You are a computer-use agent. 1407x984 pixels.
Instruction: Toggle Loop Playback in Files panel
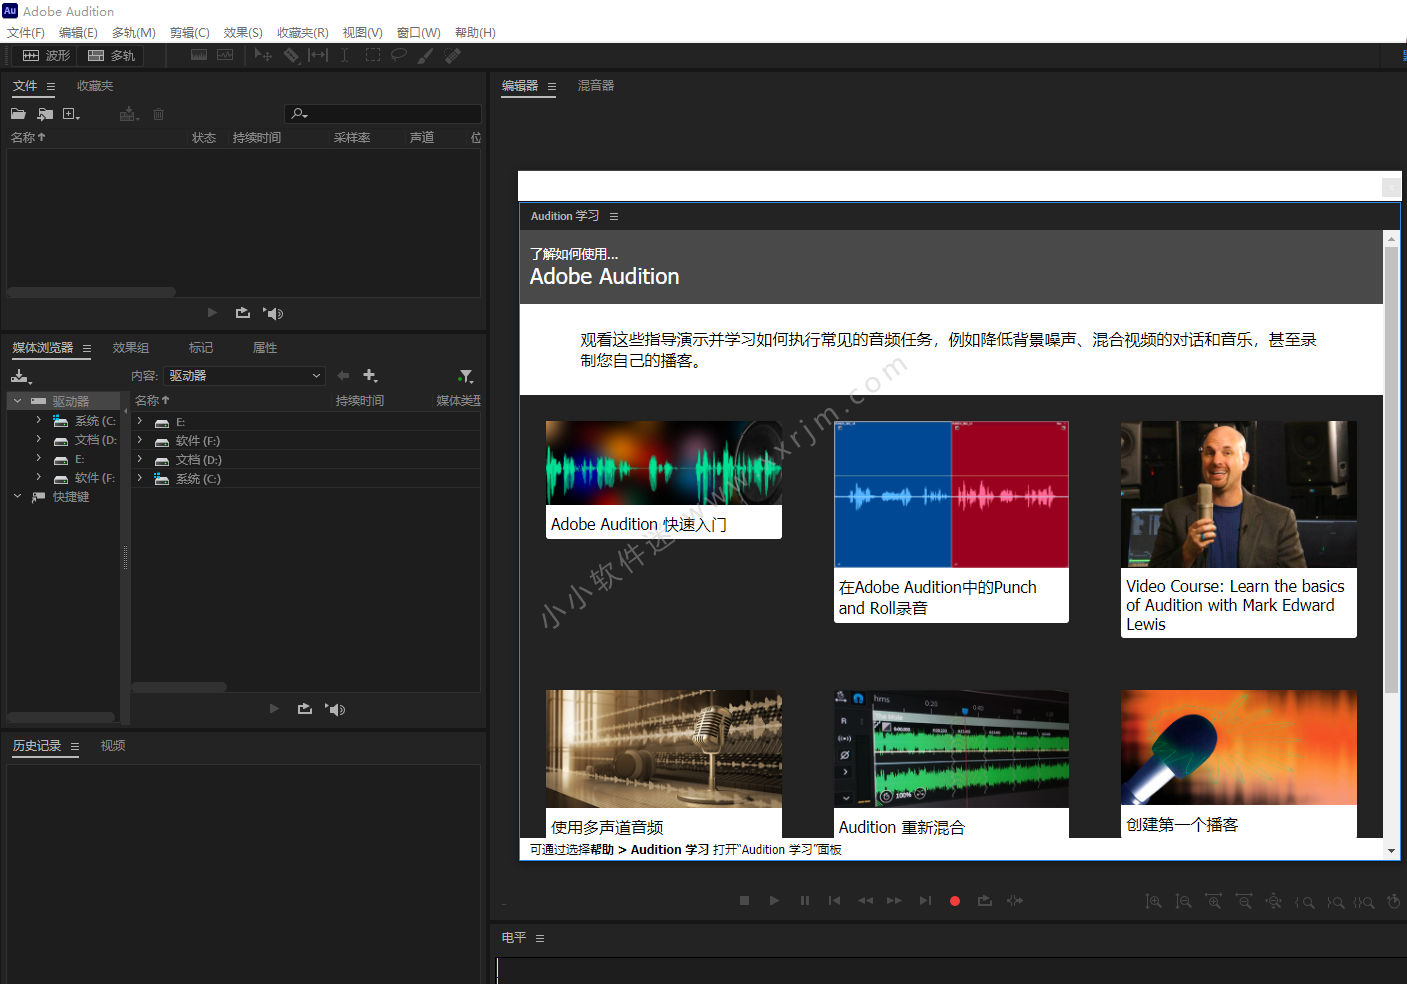[243, 313]
